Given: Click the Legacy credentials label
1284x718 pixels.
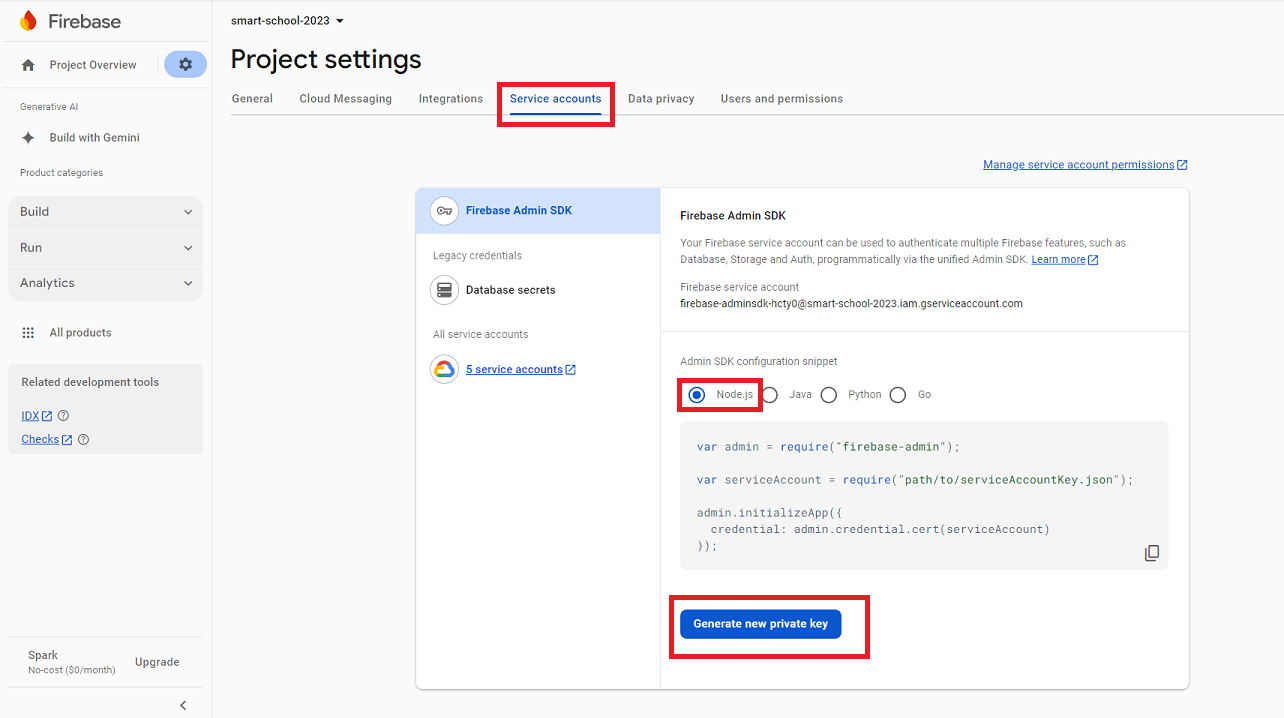Looking at the screenshot, I should [477, 256].
